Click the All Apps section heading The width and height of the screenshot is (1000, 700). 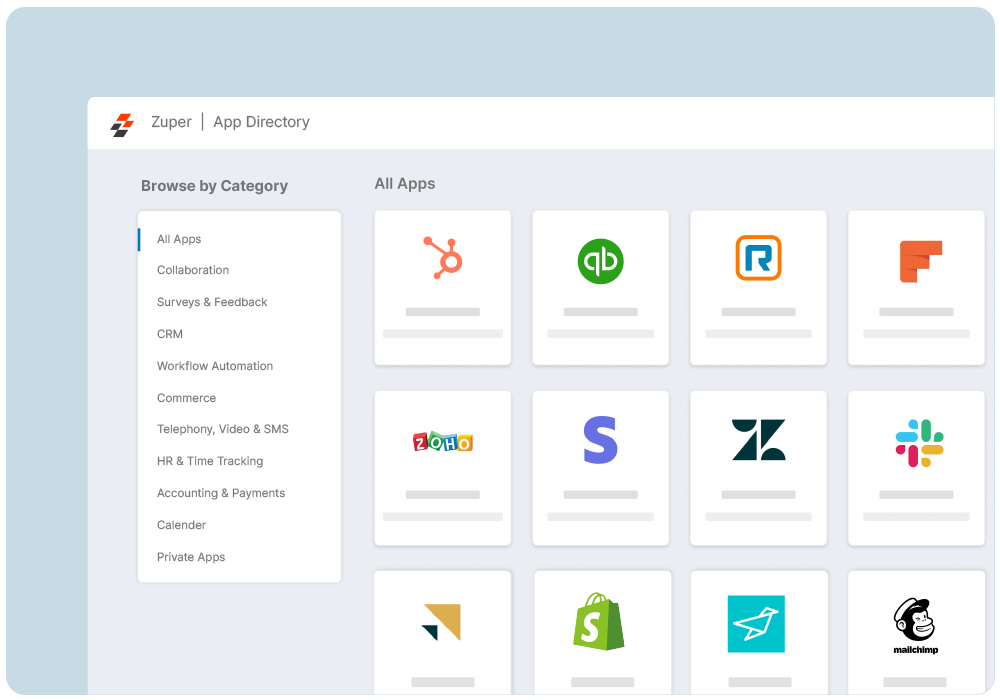pos(405,184)
